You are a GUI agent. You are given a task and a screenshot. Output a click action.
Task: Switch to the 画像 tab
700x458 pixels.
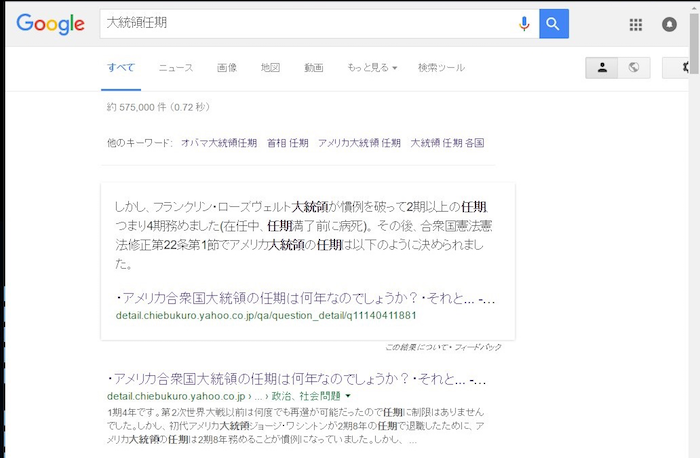click(227, 68)
